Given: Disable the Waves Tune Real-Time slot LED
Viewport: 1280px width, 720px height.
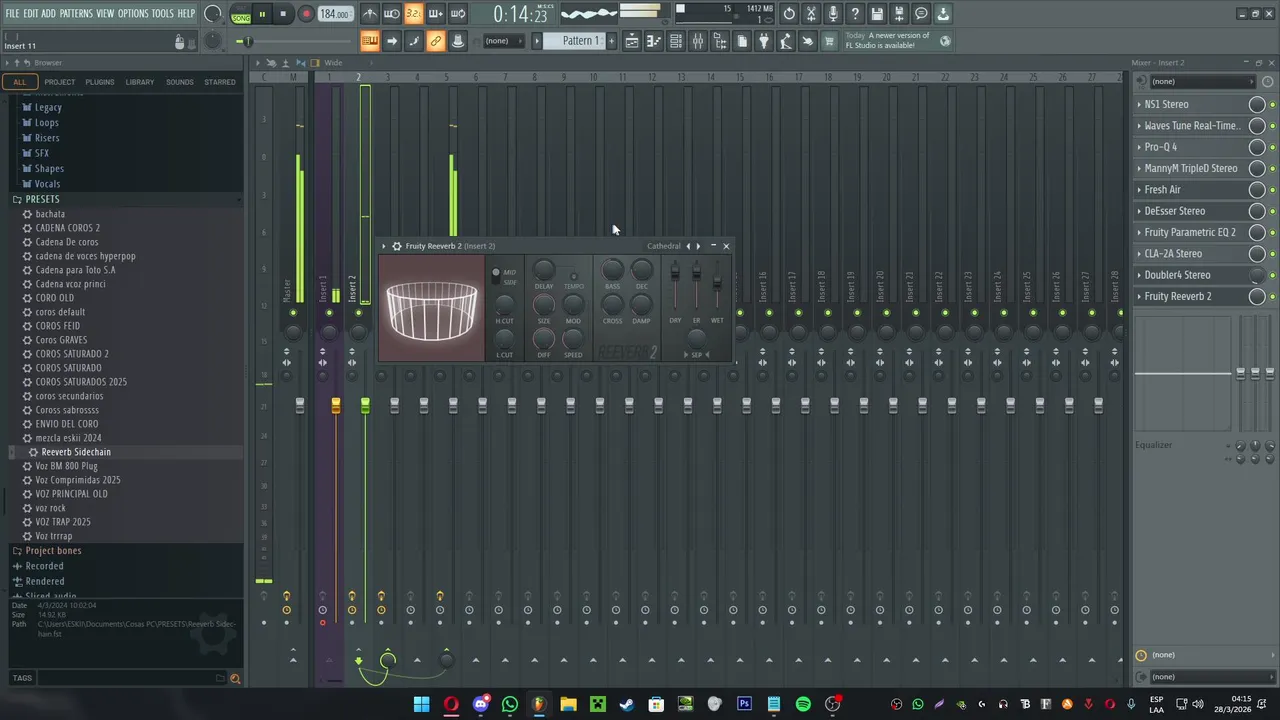Looking at the screenshot, I should point(1272,126).
